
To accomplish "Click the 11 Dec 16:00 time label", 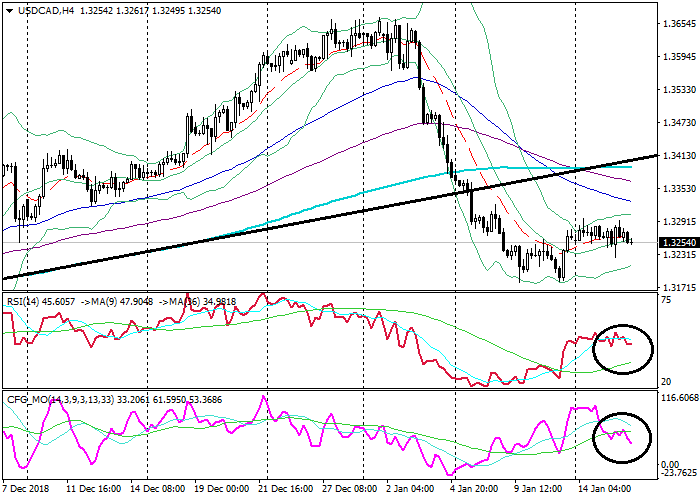I will (93, 491).
